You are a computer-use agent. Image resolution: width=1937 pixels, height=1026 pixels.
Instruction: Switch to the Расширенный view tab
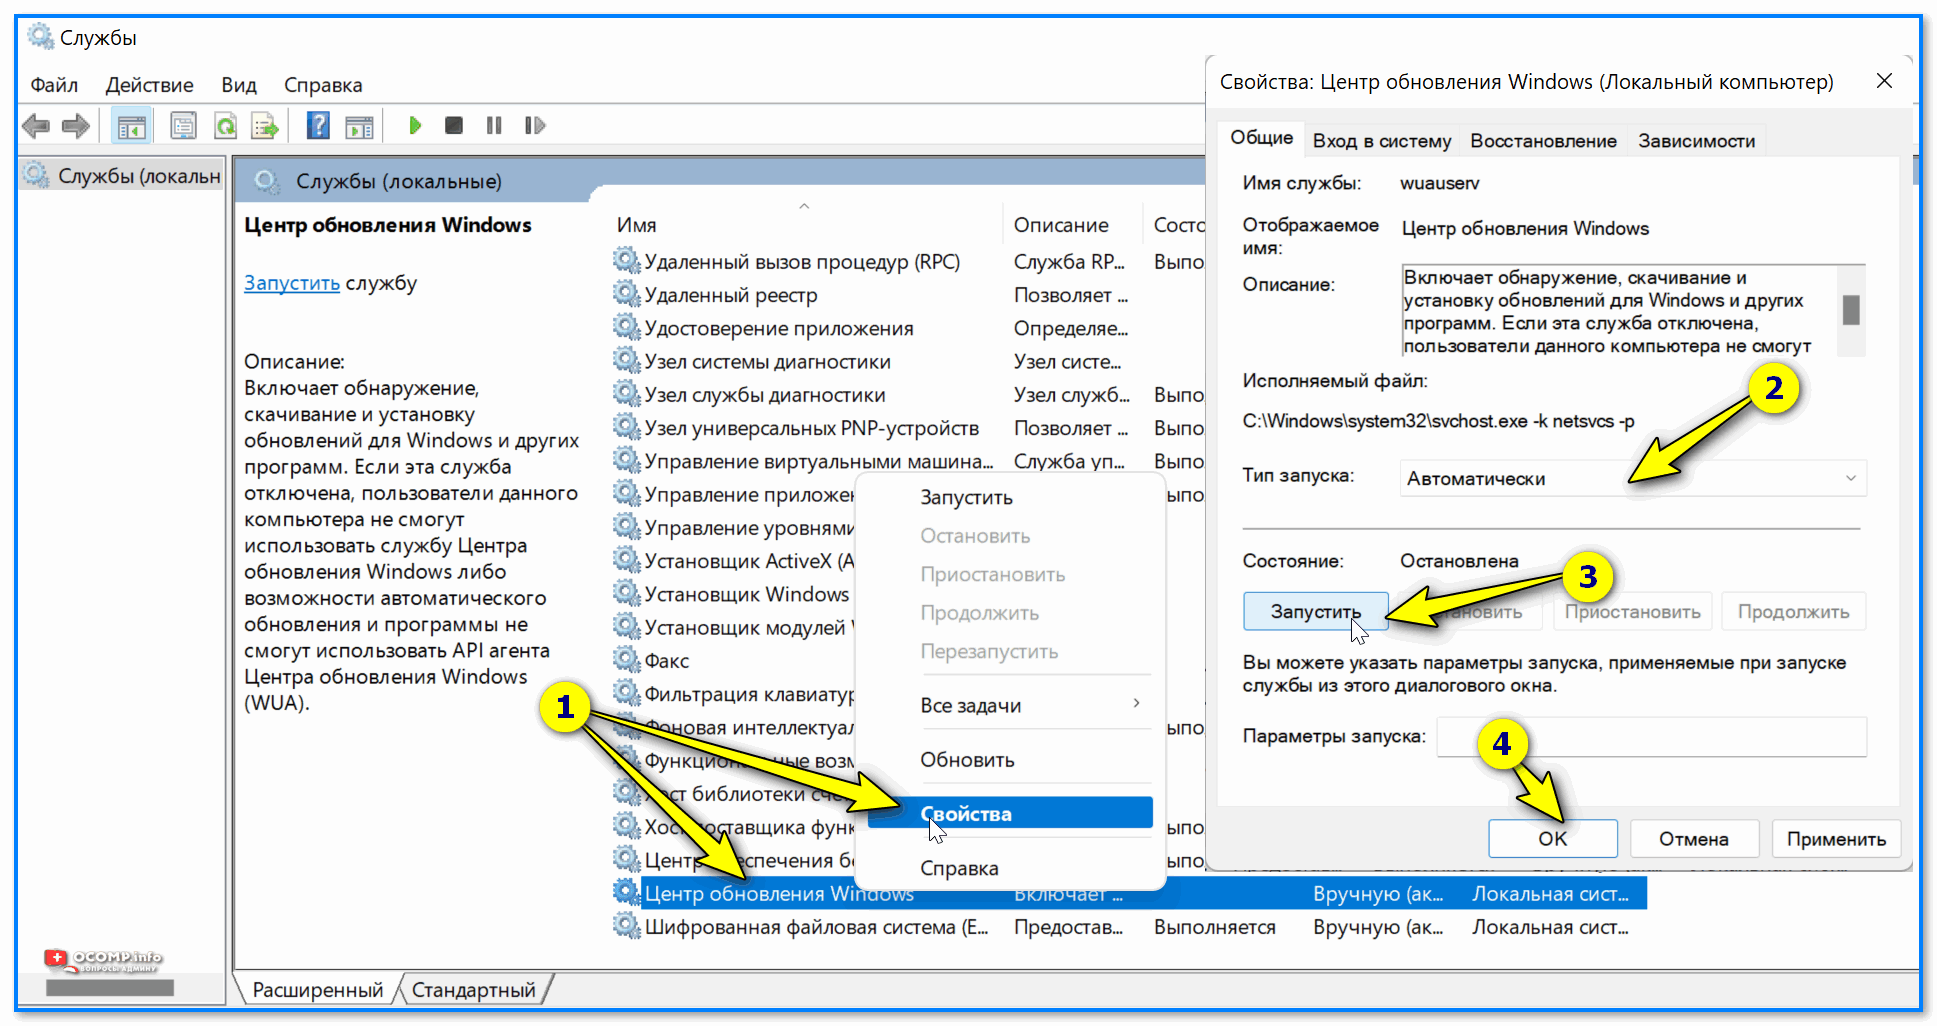[317, 989]
